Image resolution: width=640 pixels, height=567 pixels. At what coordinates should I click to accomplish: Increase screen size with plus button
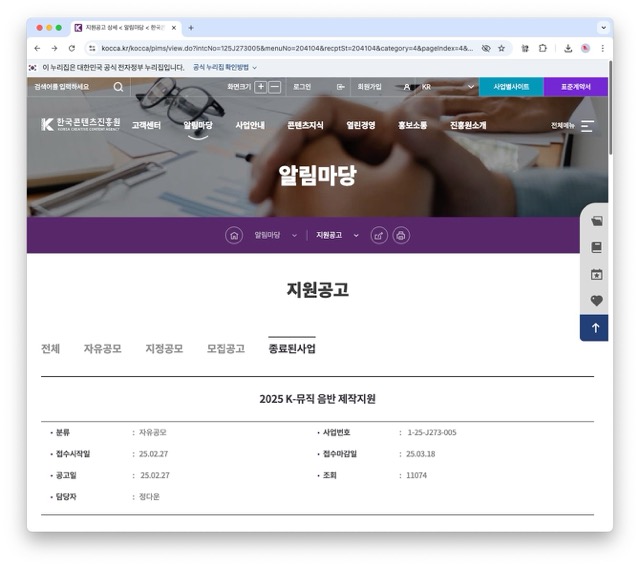point(260,87)
